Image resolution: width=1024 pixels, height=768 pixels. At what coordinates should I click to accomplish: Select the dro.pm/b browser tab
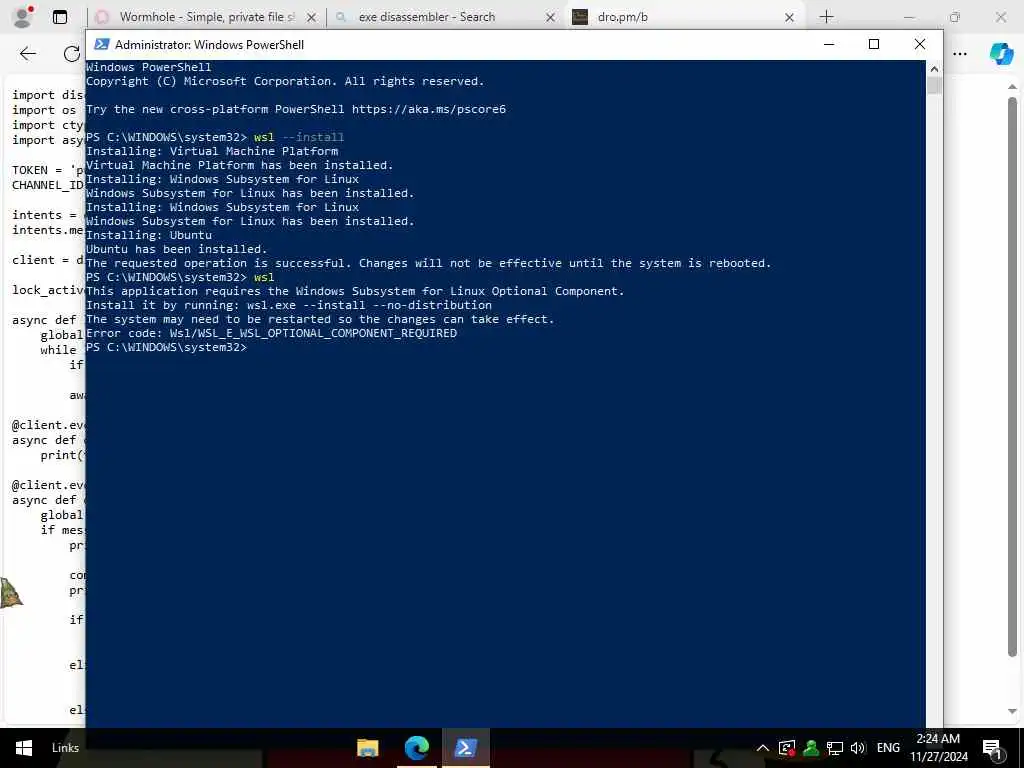[x=679, y=17]
